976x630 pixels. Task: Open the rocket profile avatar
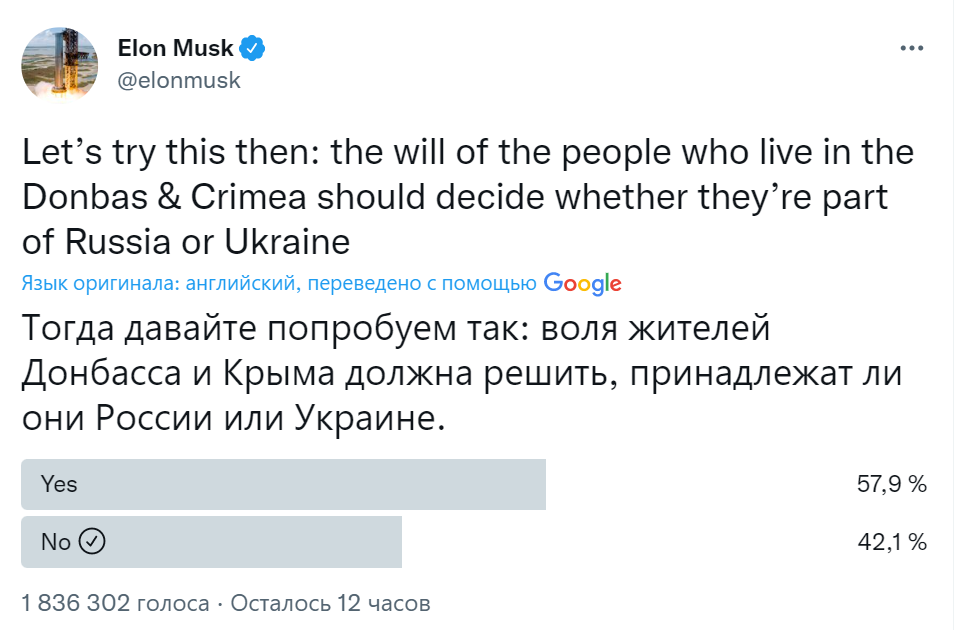click(60, 65)
